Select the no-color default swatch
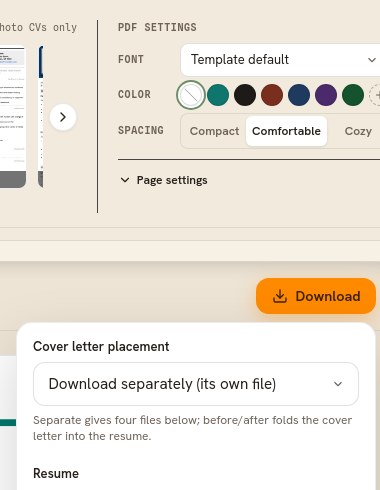The width and height of the screenshot is (380, 490). [191, 95]
